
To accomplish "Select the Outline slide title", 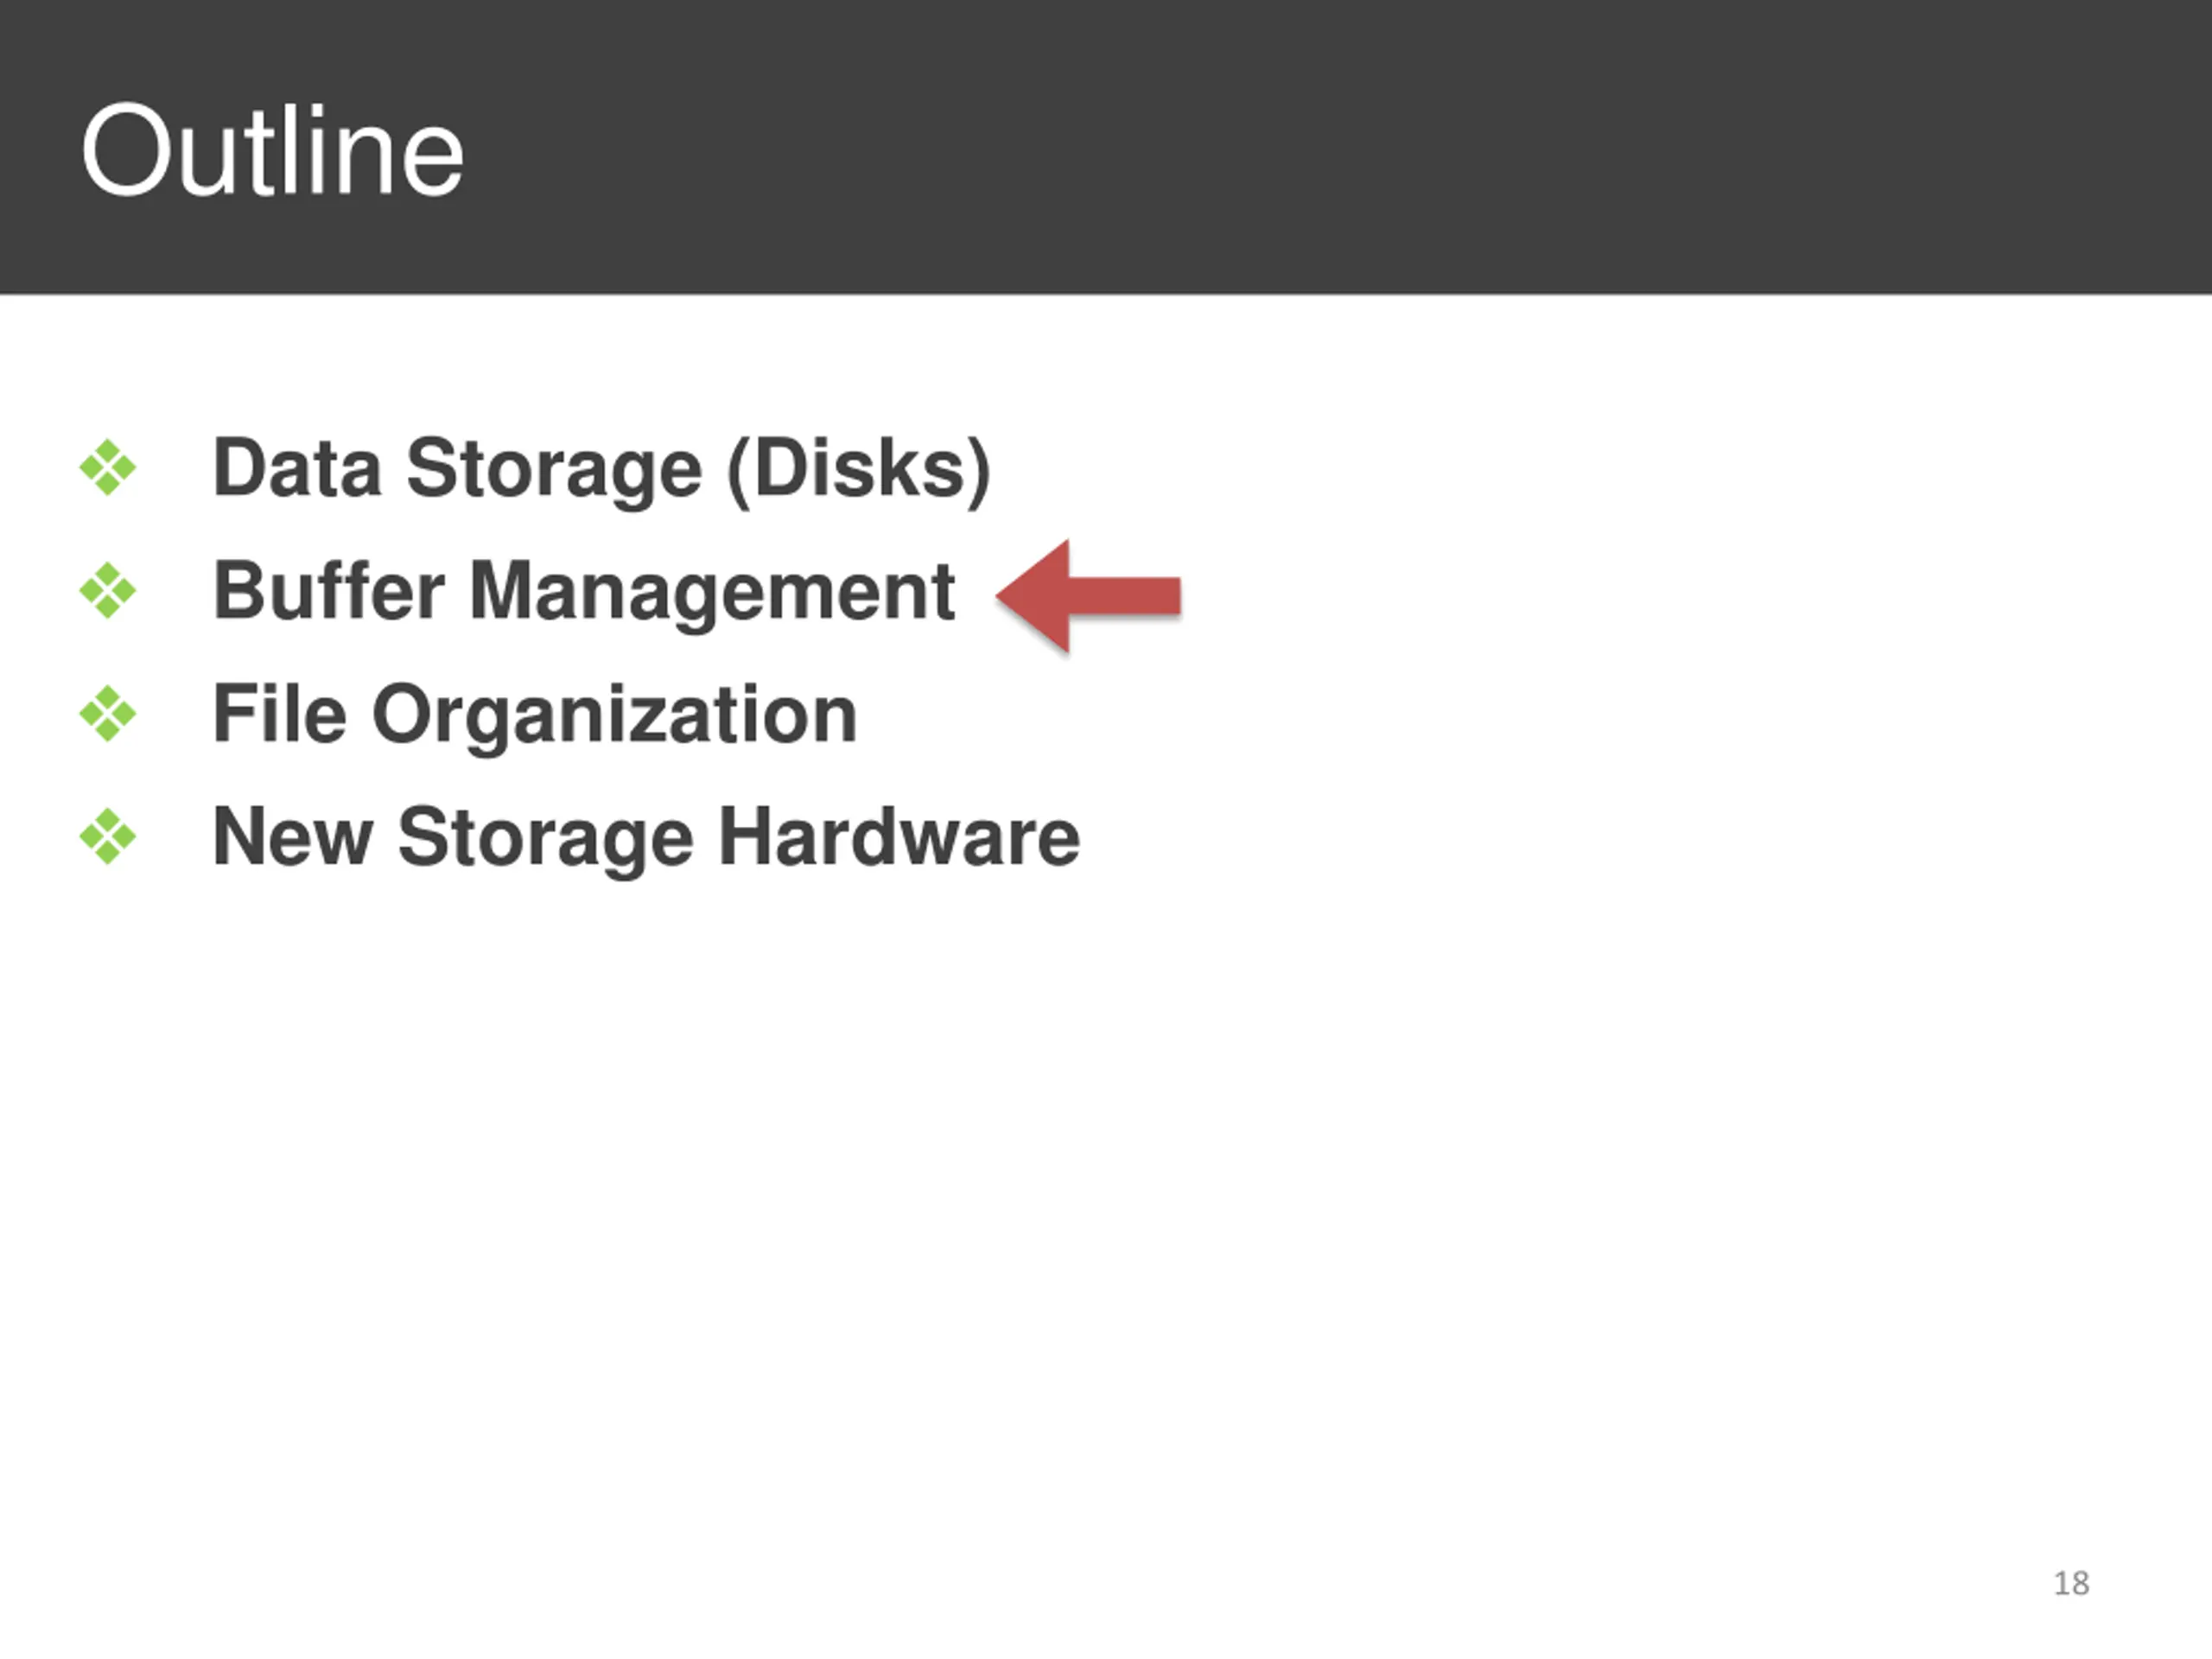I will coord(272,151).
